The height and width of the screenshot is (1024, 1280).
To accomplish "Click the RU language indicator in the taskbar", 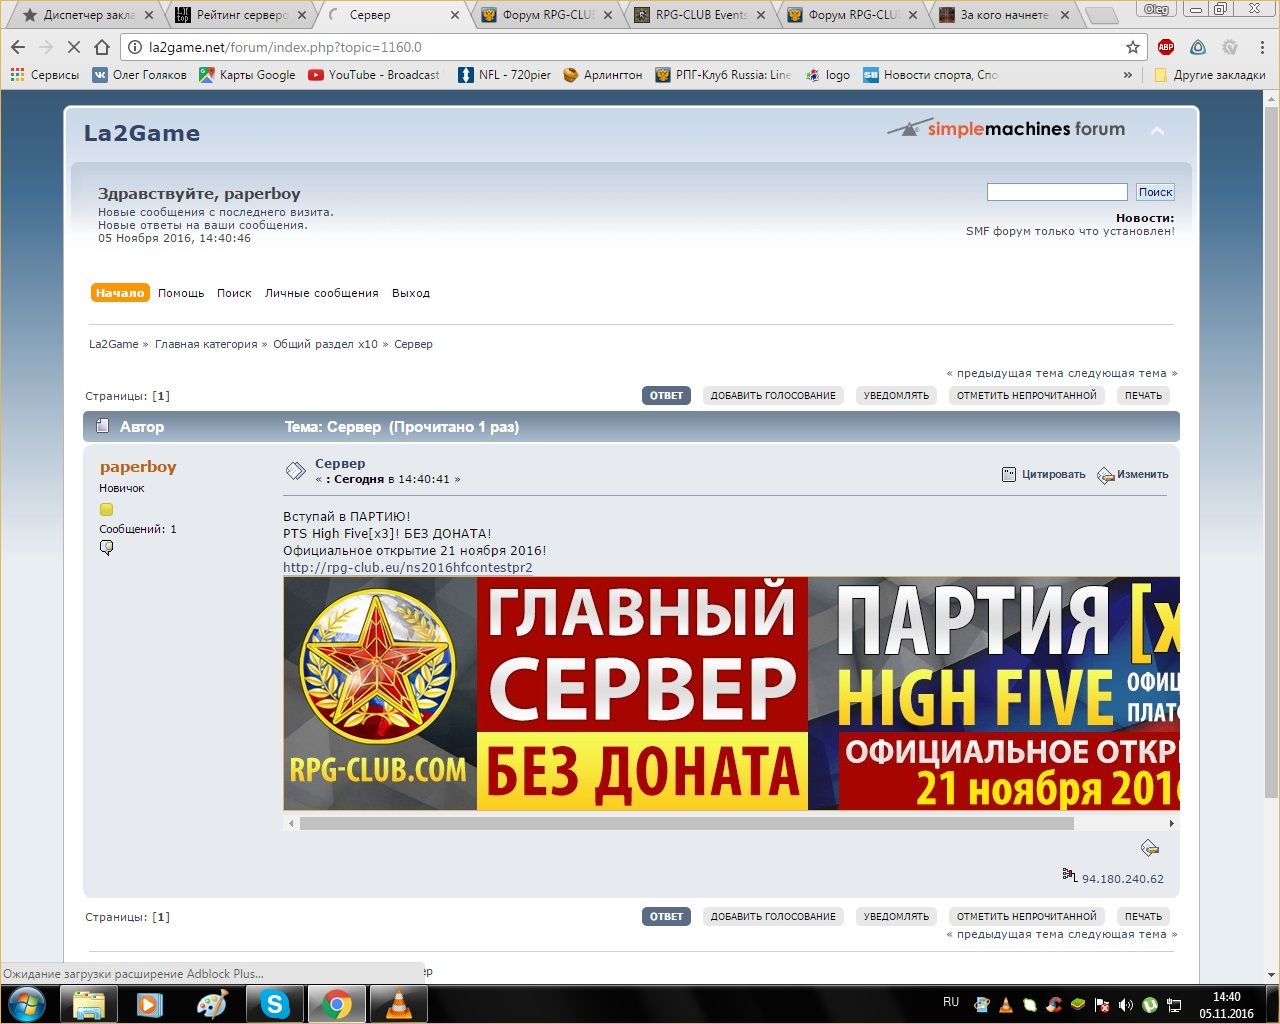I will click(x=951, y=1002).
